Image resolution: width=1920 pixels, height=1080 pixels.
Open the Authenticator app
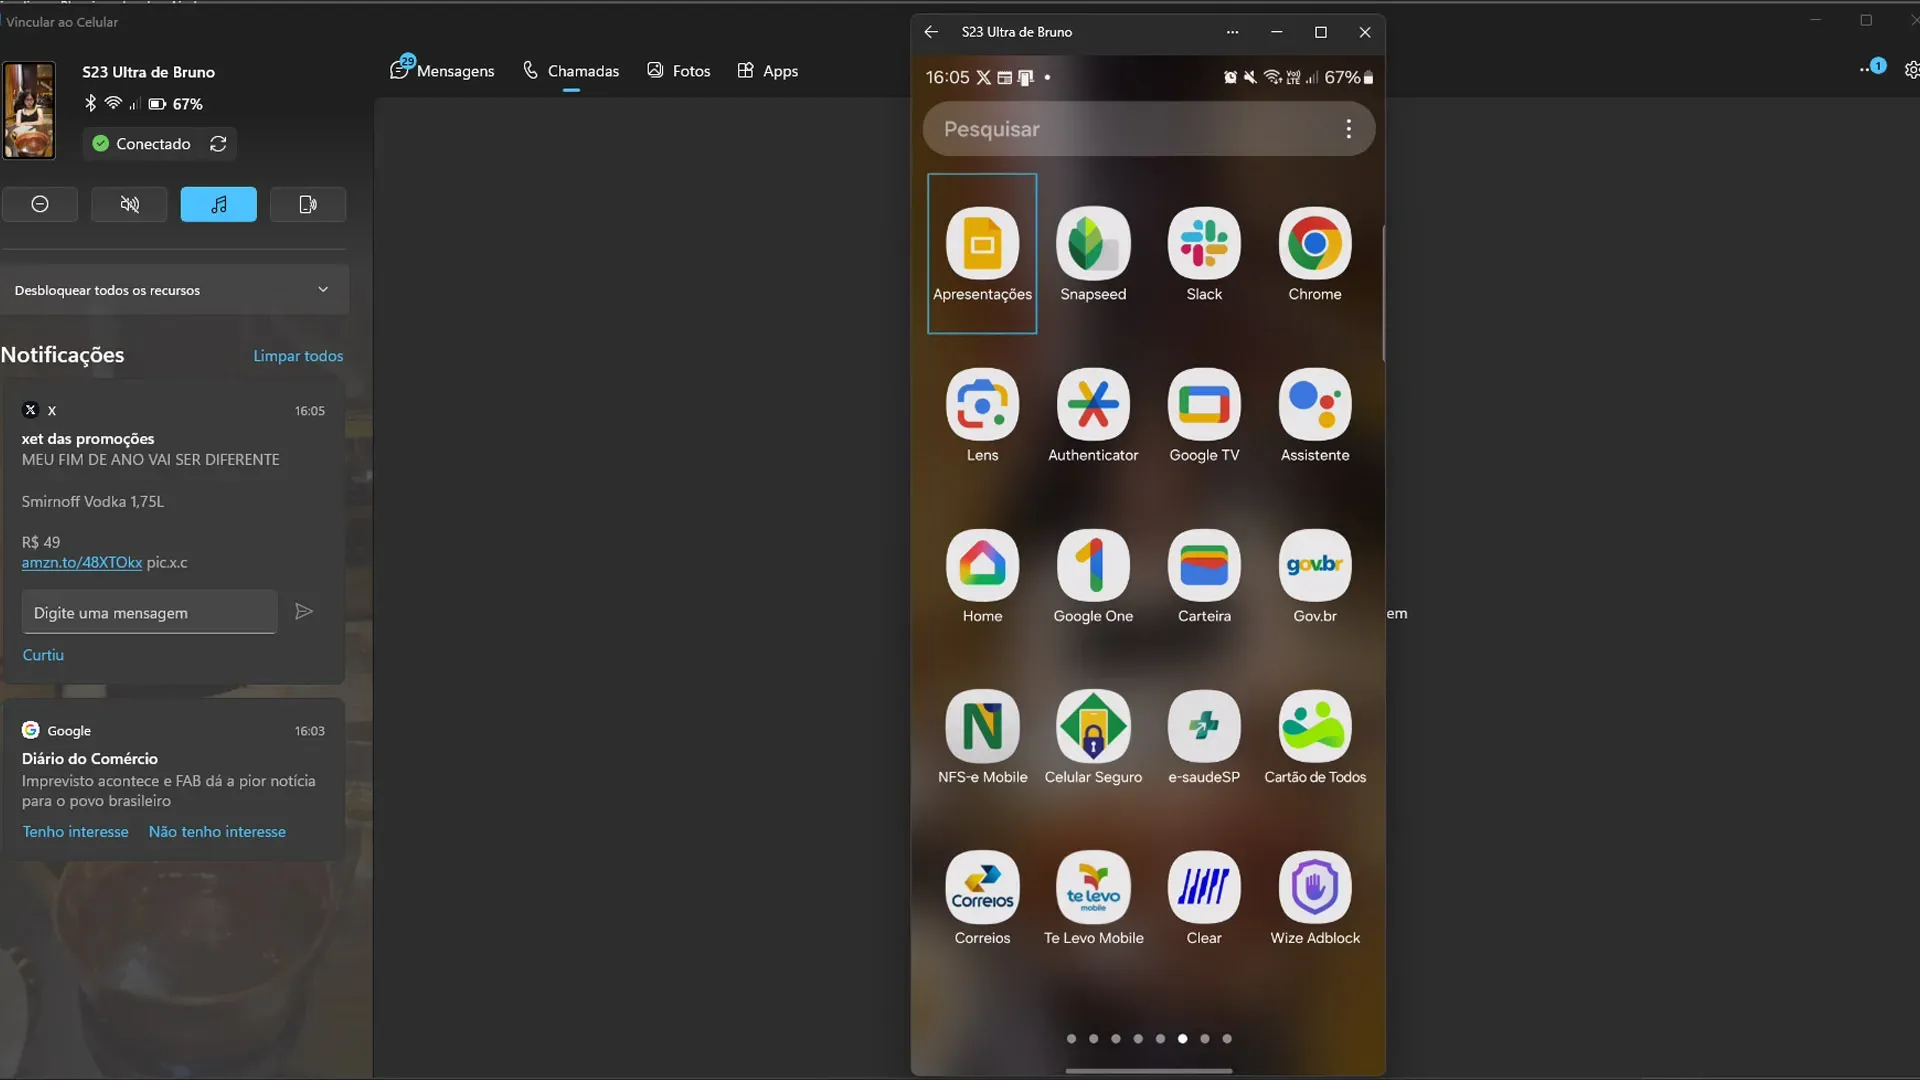[1093, 405]
